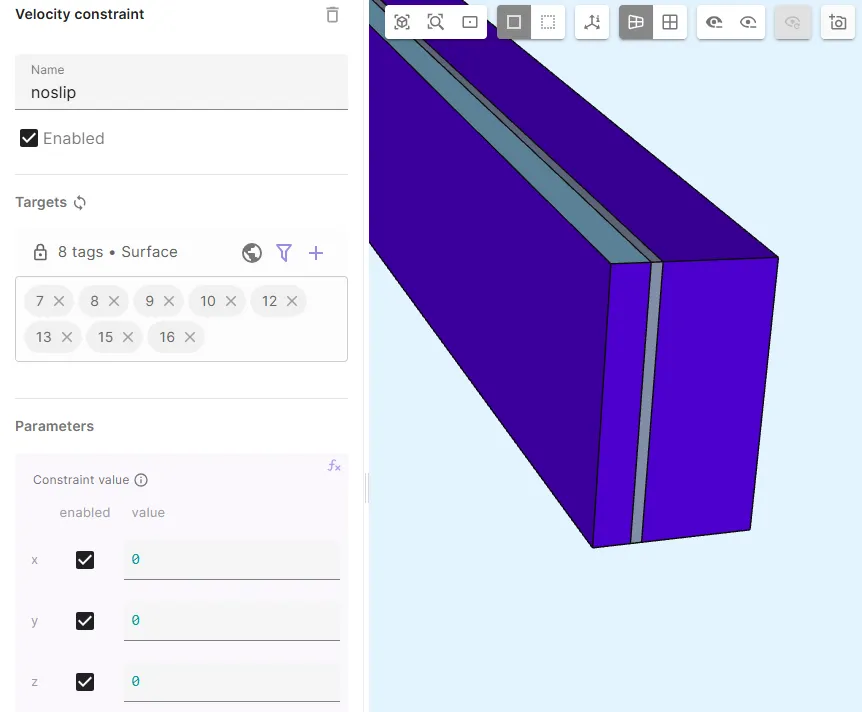The image size is (862, 712).
Task: Switch to dashed box selection mode
Action: (x=548, y=22)
